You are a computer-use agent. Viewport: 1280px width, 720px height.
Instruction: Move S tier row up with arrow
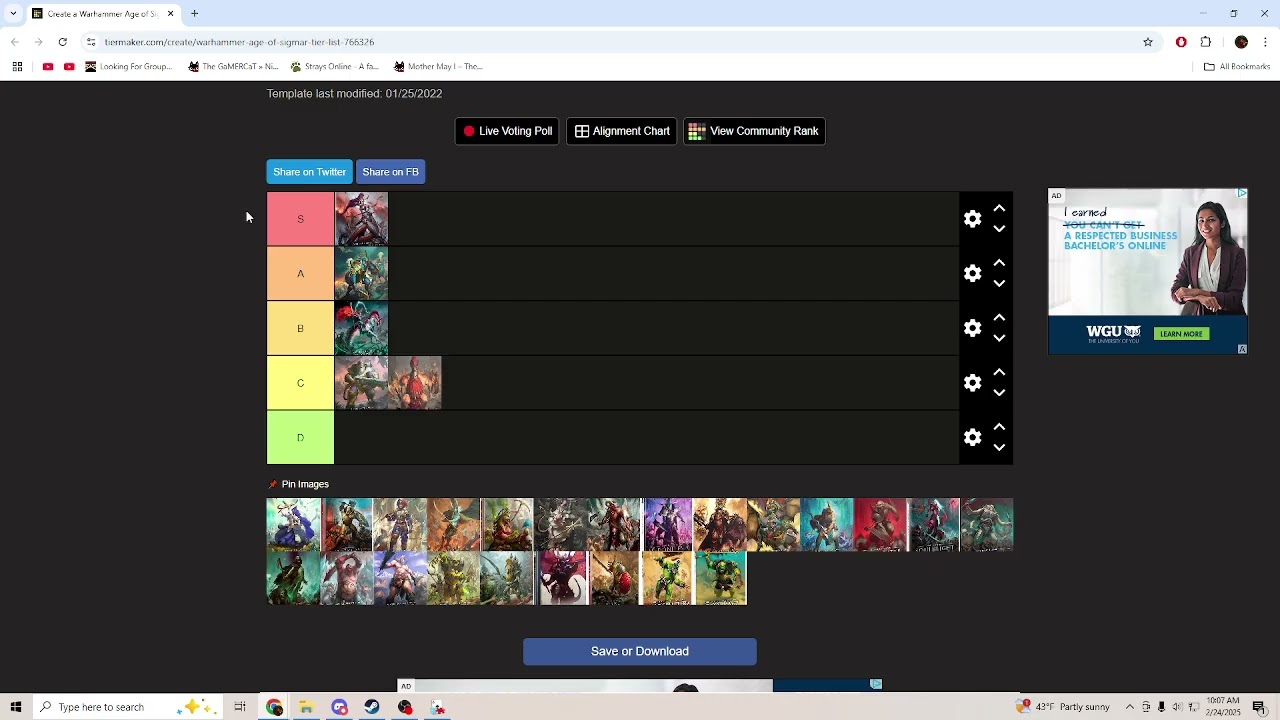pyautogui.click(x=999, y=208)
